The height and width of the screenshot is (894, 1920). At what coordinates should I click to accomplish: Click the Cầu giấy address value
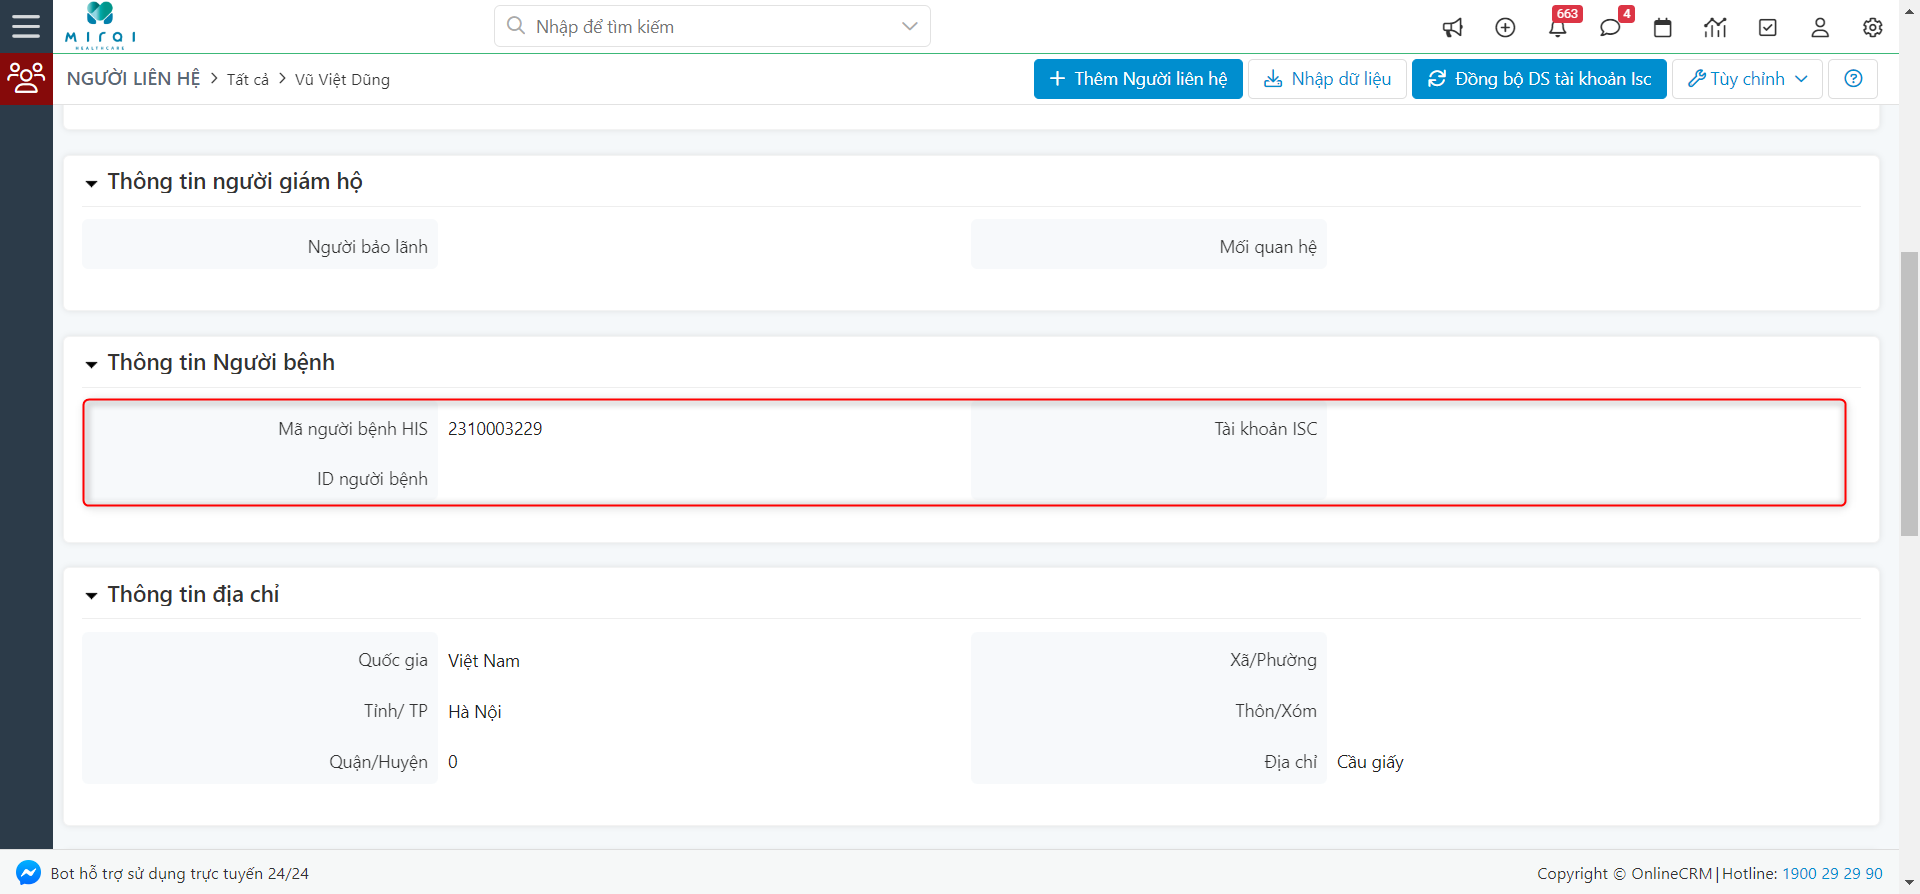(1370, 762)
